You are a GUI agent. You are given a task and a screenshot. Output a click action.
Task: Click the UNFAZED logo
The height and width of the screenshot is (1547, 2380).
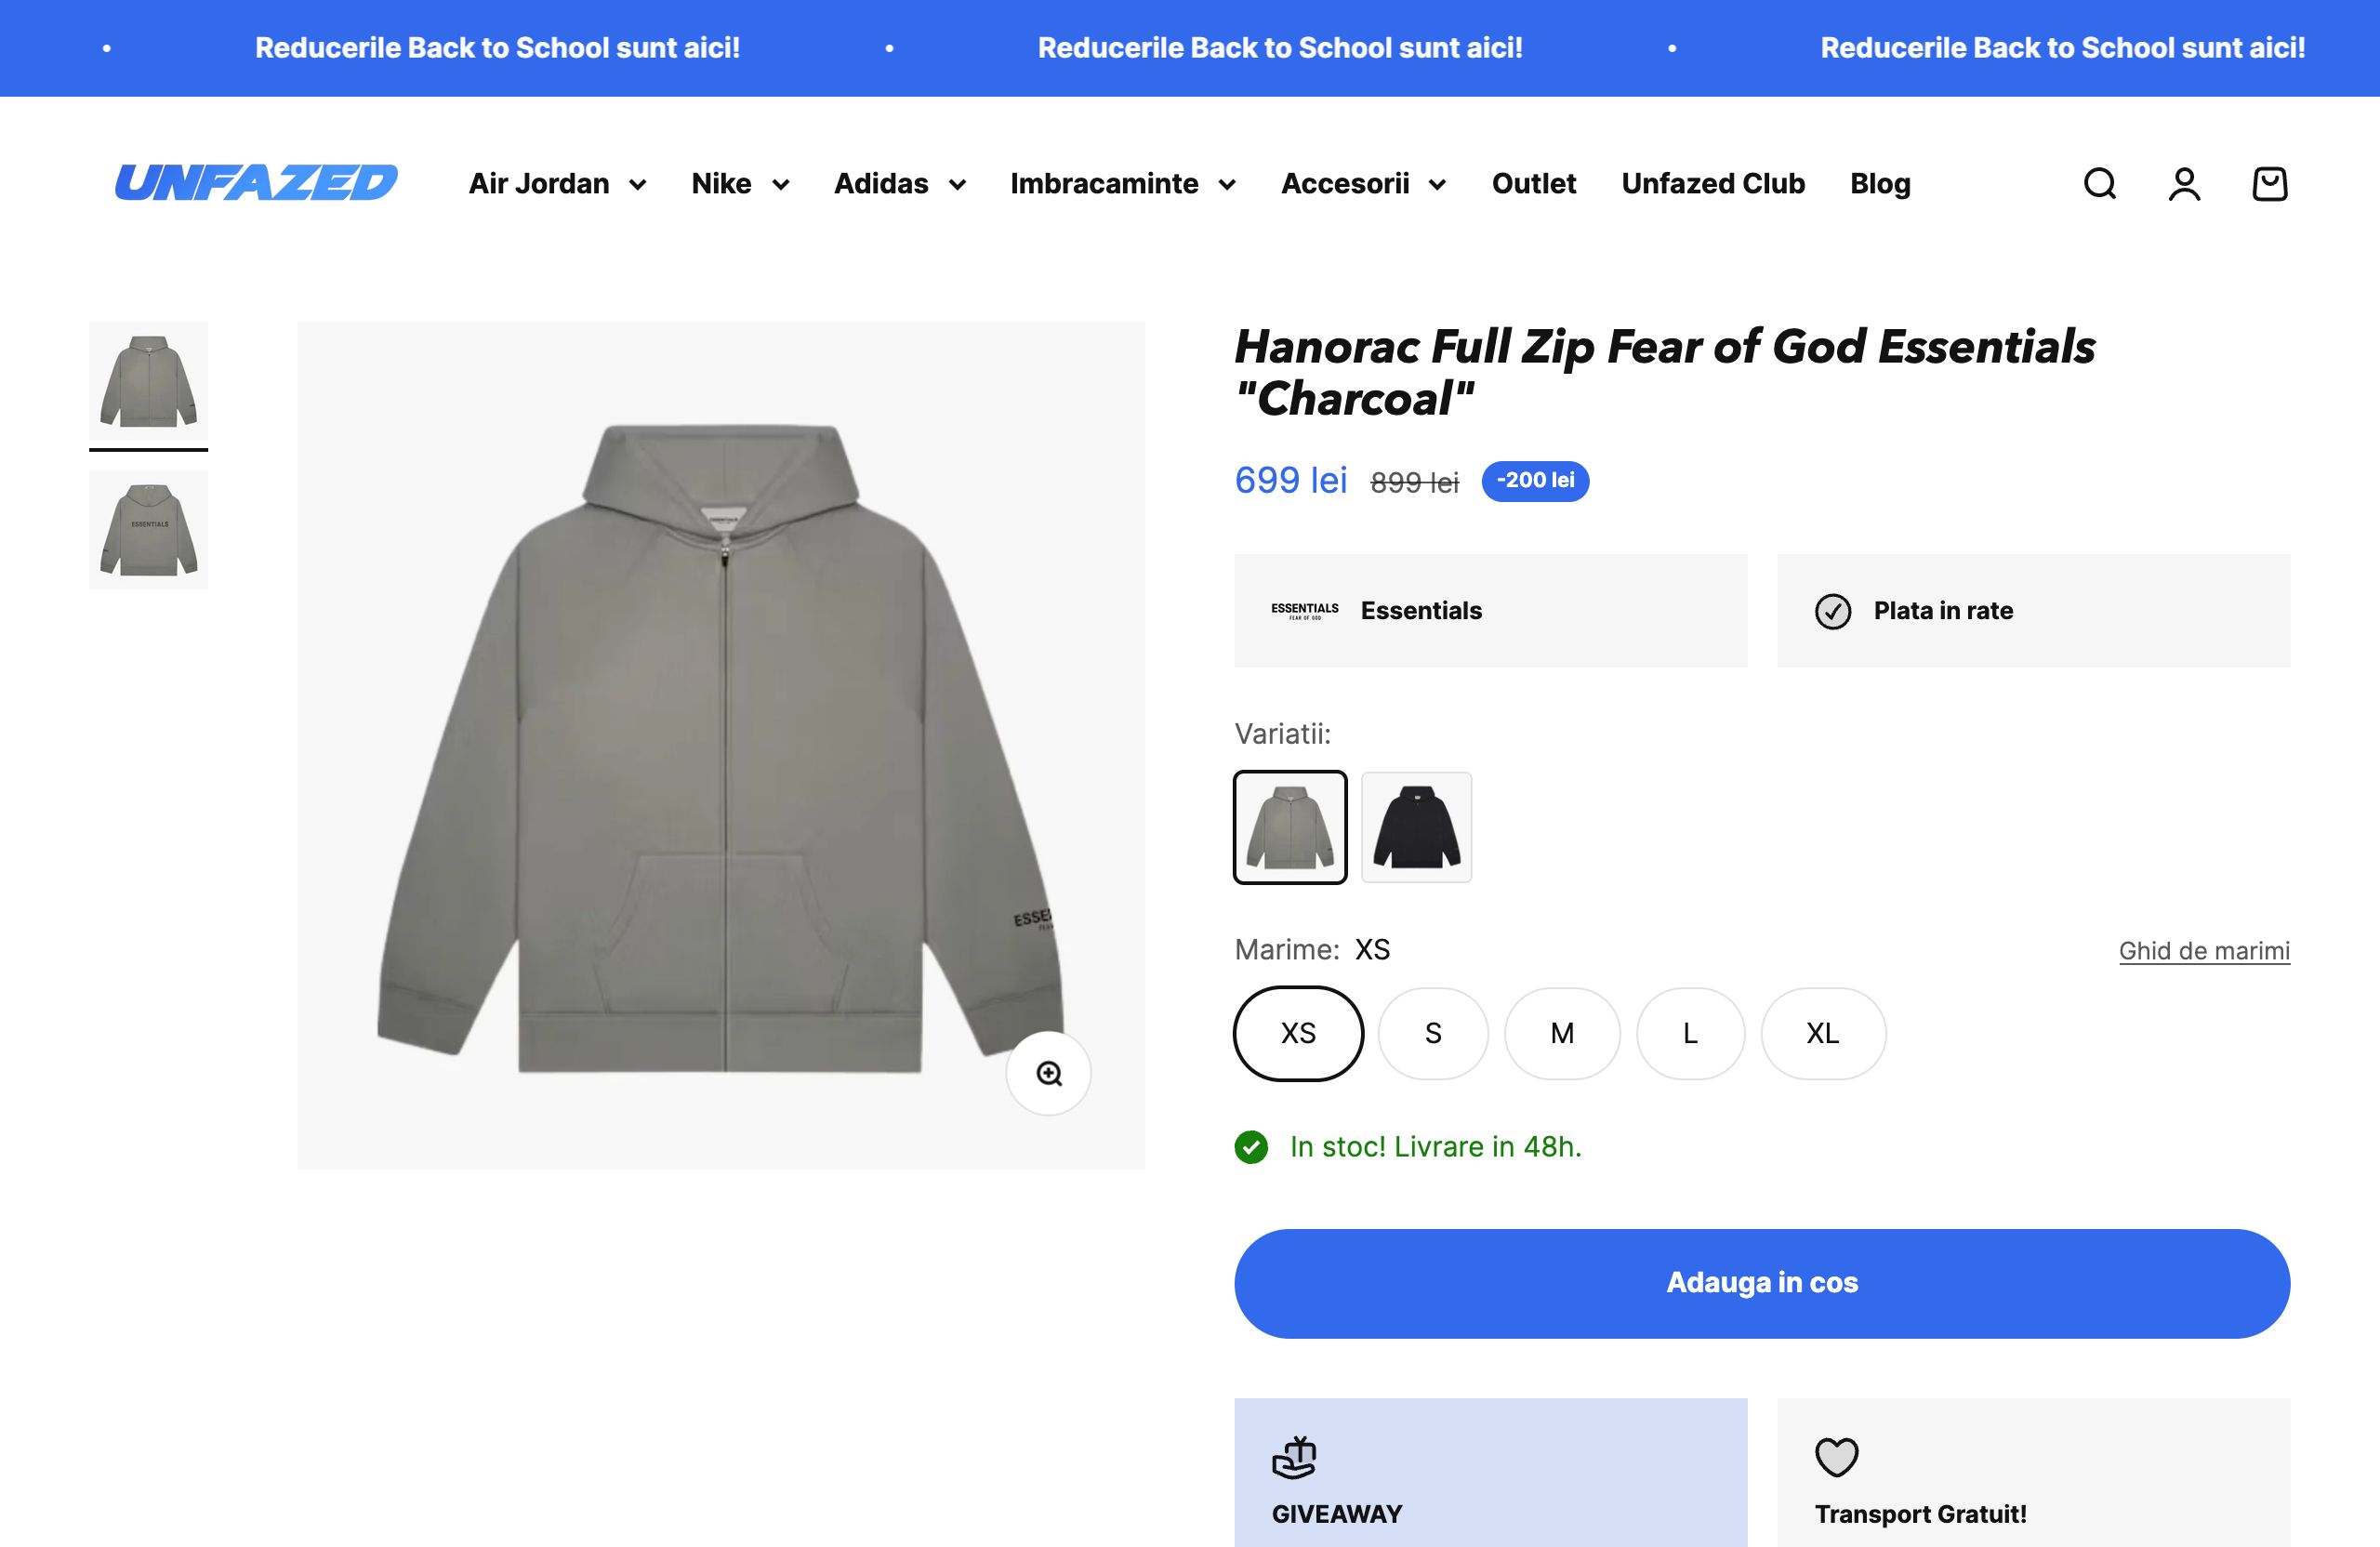(x=256, y=183)
